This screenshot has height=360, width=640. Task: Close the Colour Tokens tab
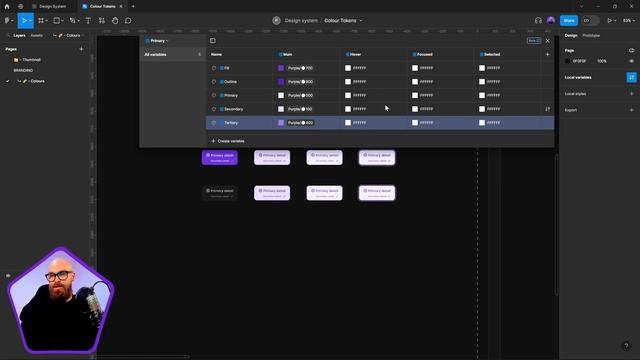pos(121,6)
